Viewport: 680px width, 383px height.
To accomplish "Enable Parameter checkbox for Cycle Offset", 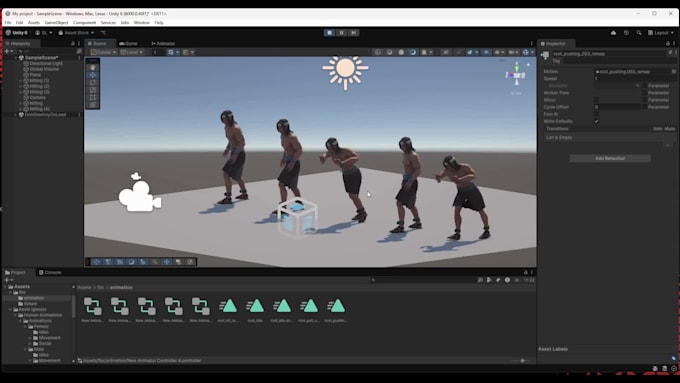I will (x=644, y=107).
